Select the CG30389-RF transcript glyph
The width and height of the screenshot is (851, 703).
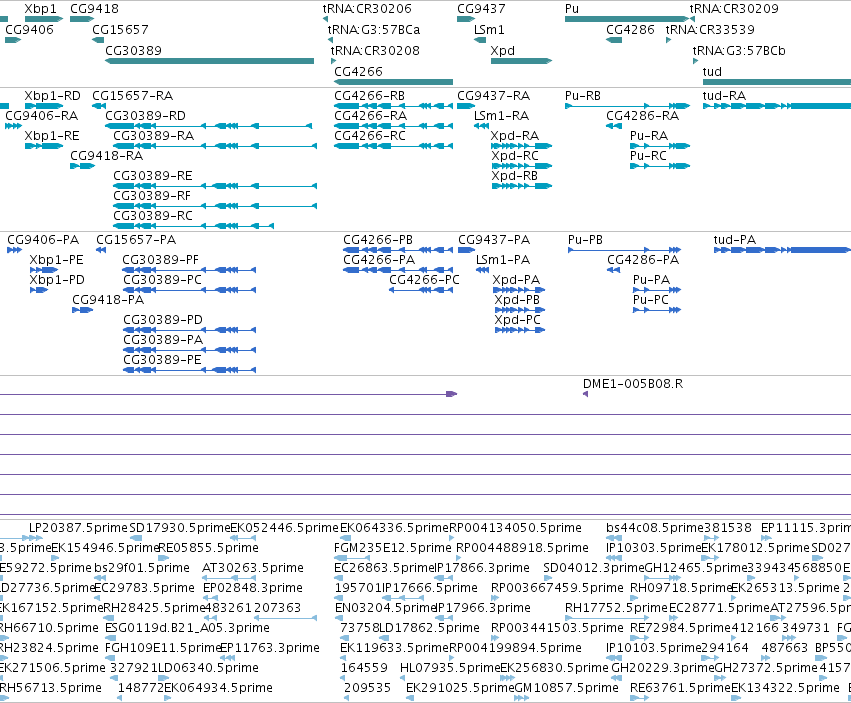coord(215,206)
